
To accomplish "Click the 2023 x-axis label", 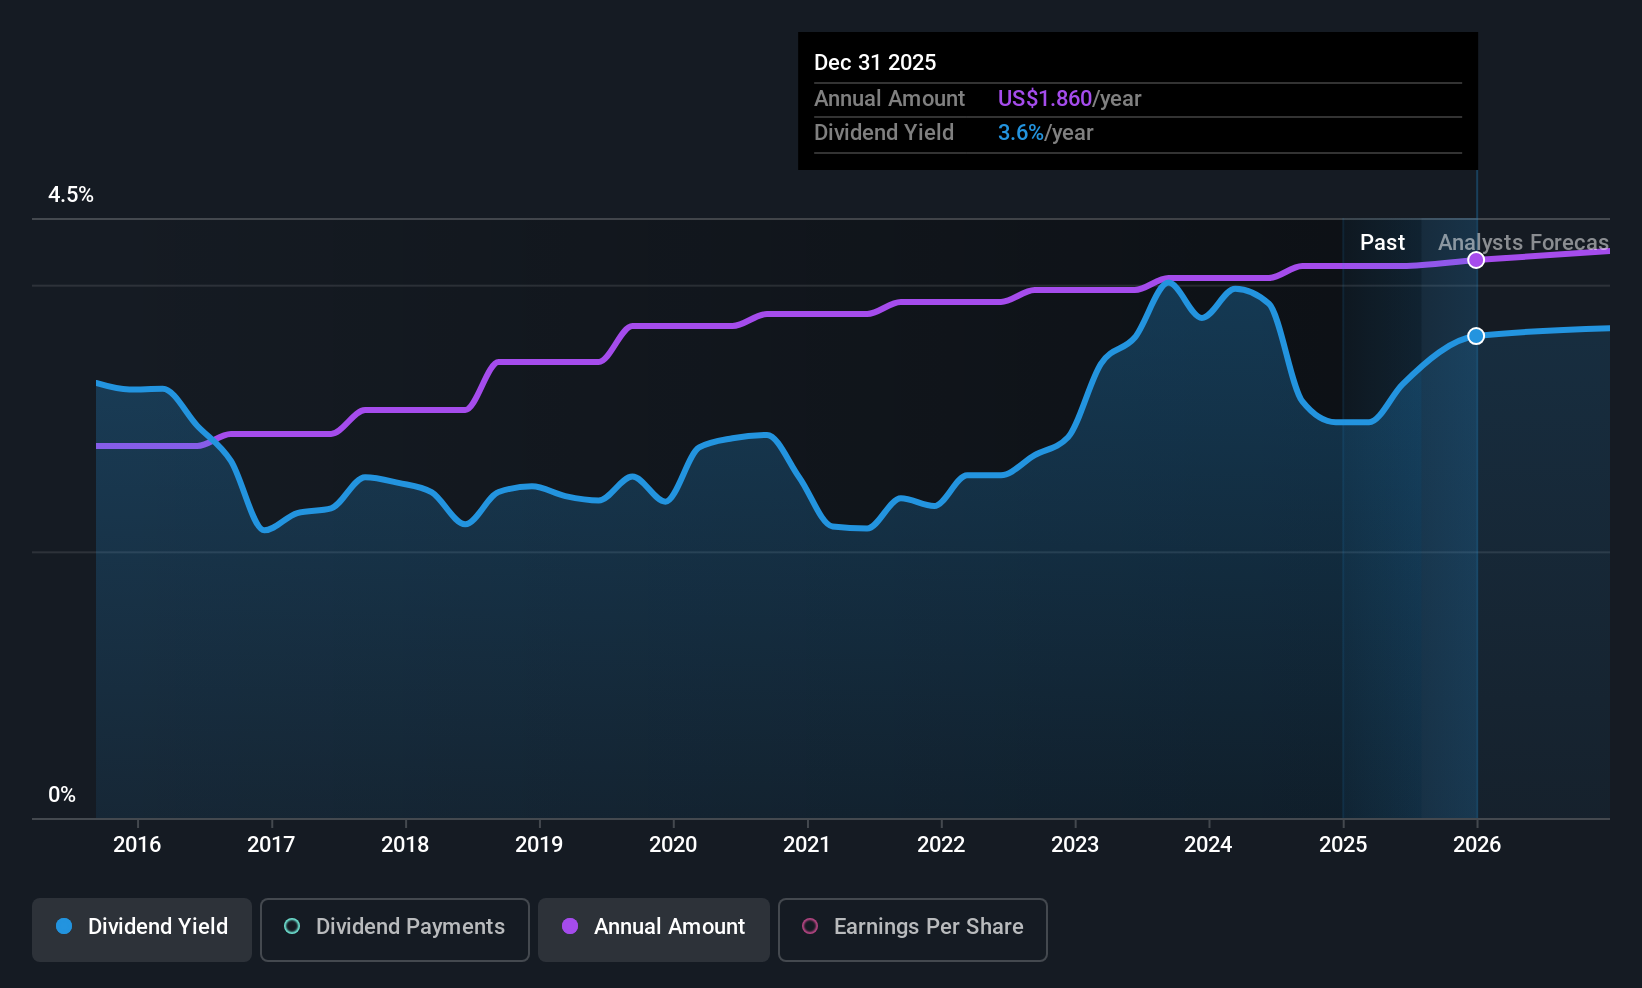I will 1075,845.
